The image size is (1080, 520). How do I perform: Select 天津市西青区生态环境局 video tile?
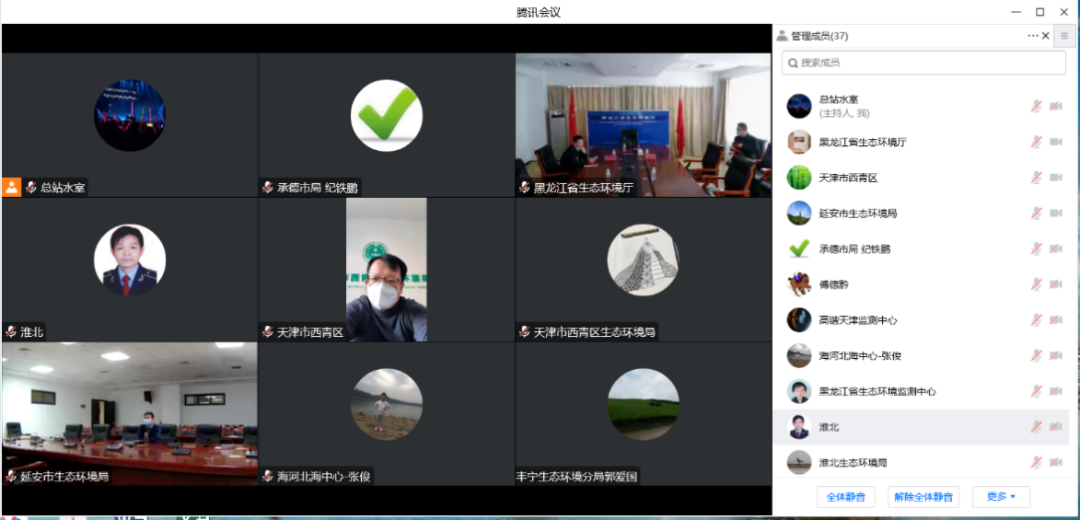point(643,270)
